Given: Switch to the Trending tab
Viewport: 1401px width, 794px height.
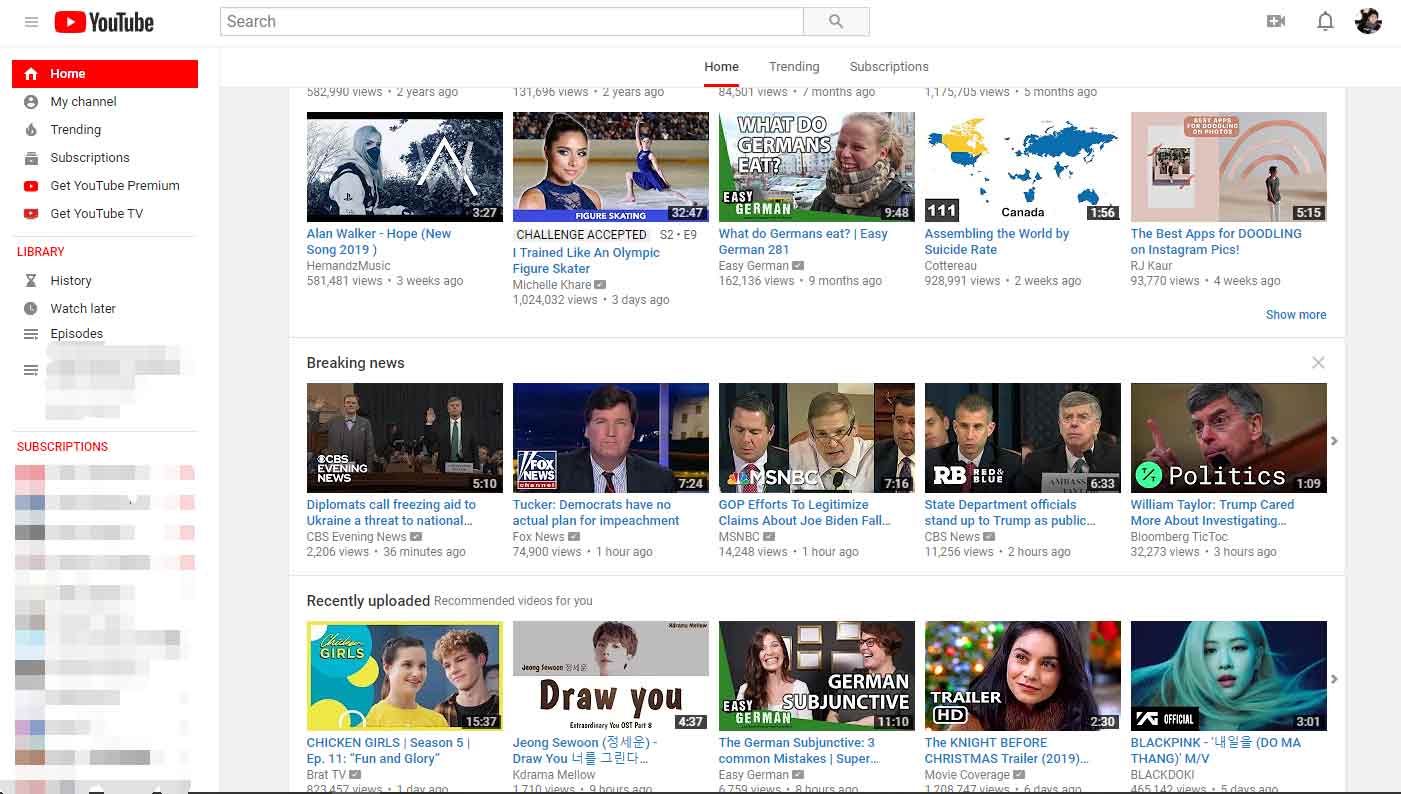Looking at the screenshot, I should coord(793,66).
